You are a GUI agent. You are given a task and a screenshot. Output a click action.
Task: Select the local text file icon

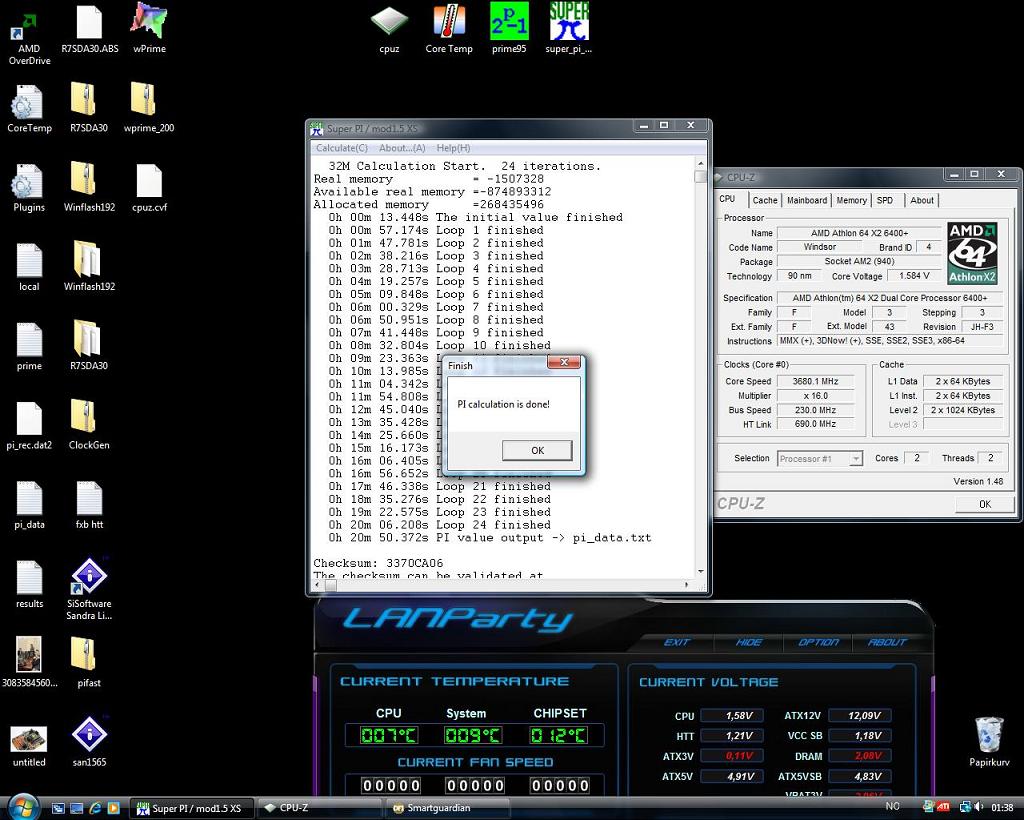tap(29, 267)
